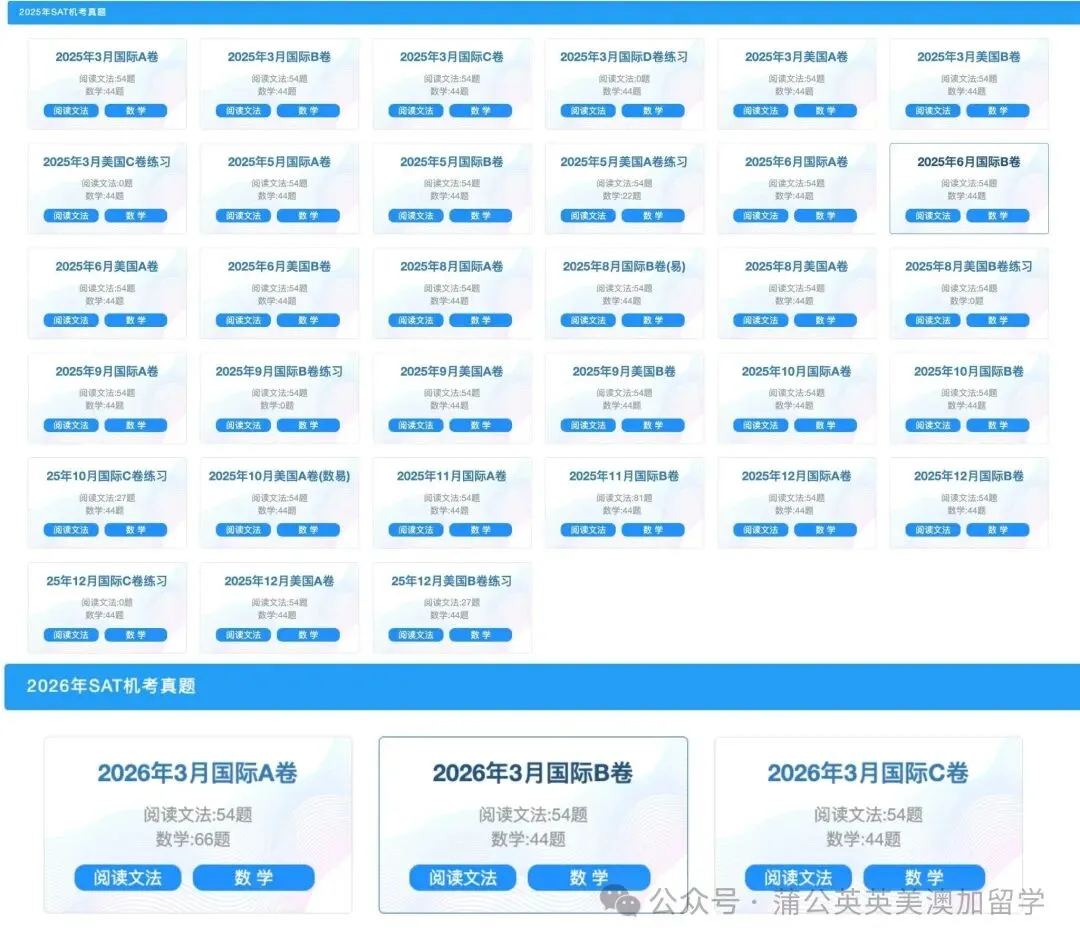Open 阅读文法 for 2026年3月国际A卷
Screen dimensions: 1080x945
coord(127,877)
